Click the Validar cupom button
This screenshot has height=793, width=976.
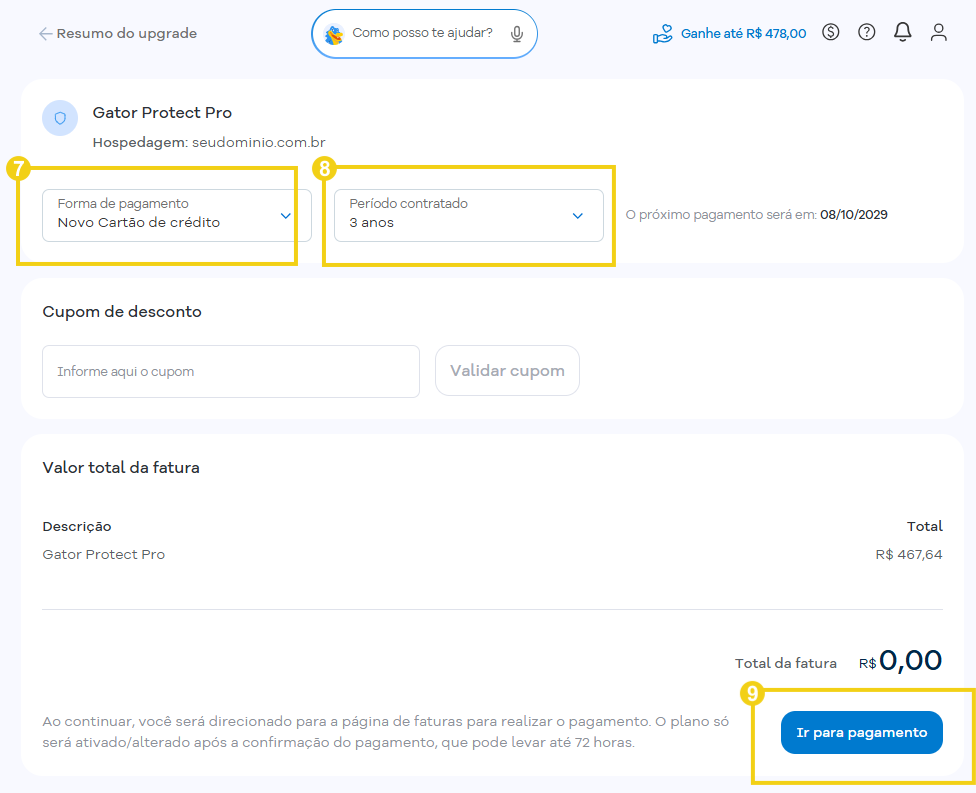click(x=507, y=371)
